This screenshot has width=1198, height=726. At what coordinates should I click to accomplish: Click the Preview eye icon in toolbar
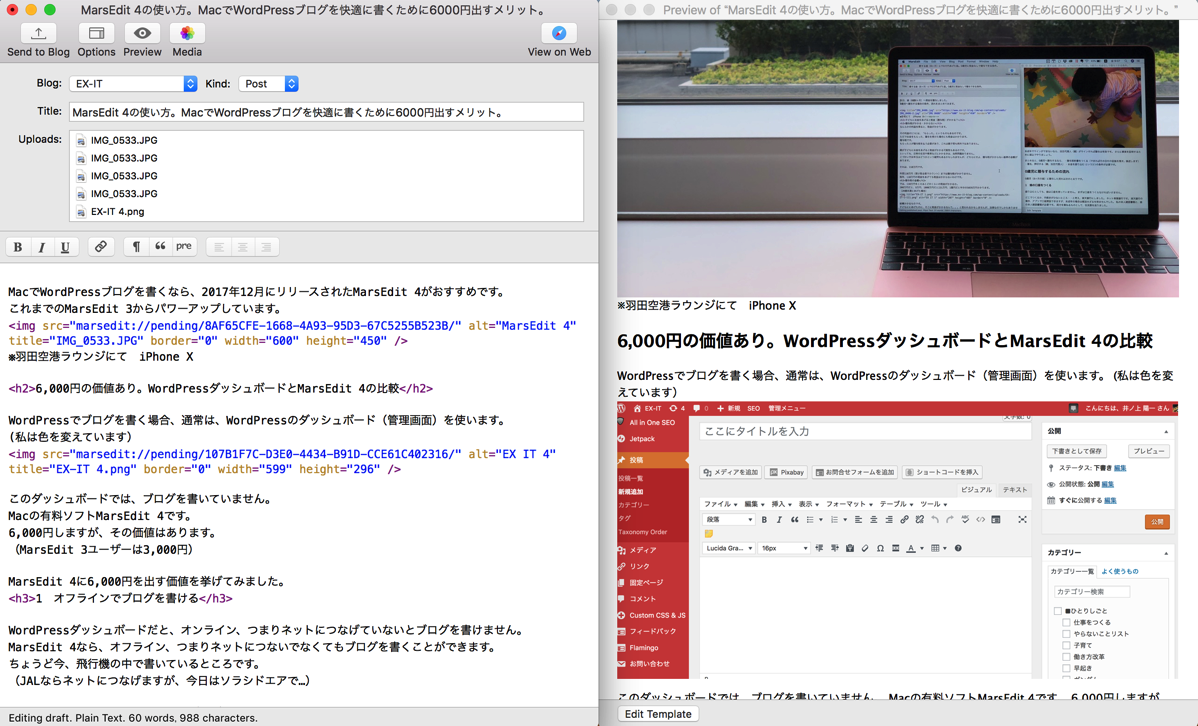(x=142, y=33)
